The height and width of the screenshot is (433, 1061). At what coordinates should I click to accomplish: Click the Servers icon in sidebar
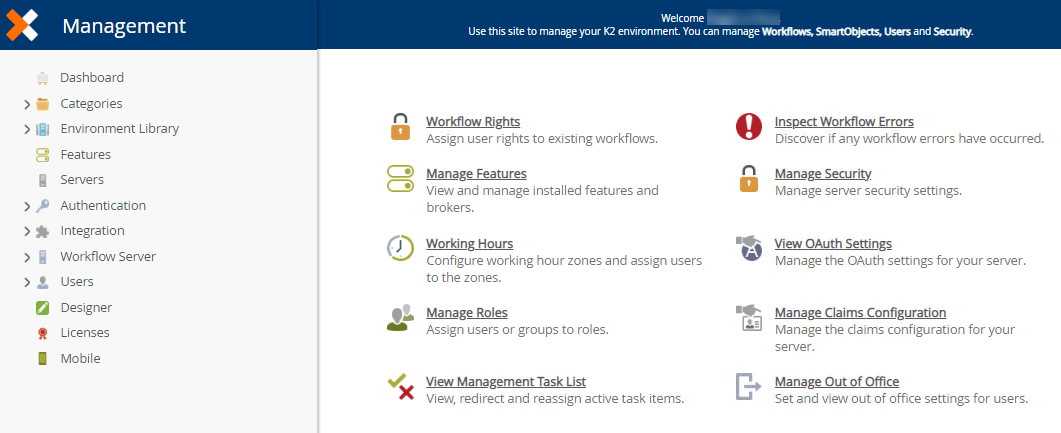click(43, 180)
